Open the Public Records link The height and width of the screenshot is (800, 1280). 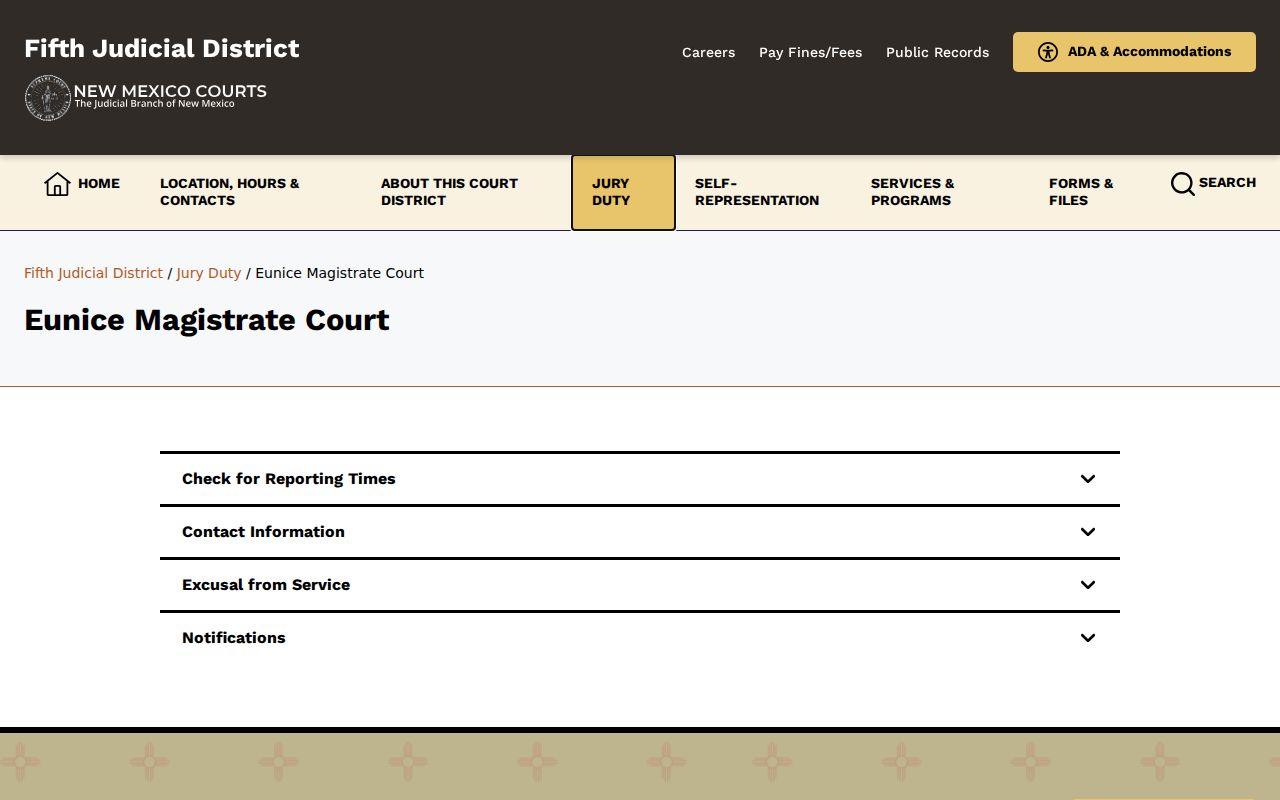coord(937,52)
